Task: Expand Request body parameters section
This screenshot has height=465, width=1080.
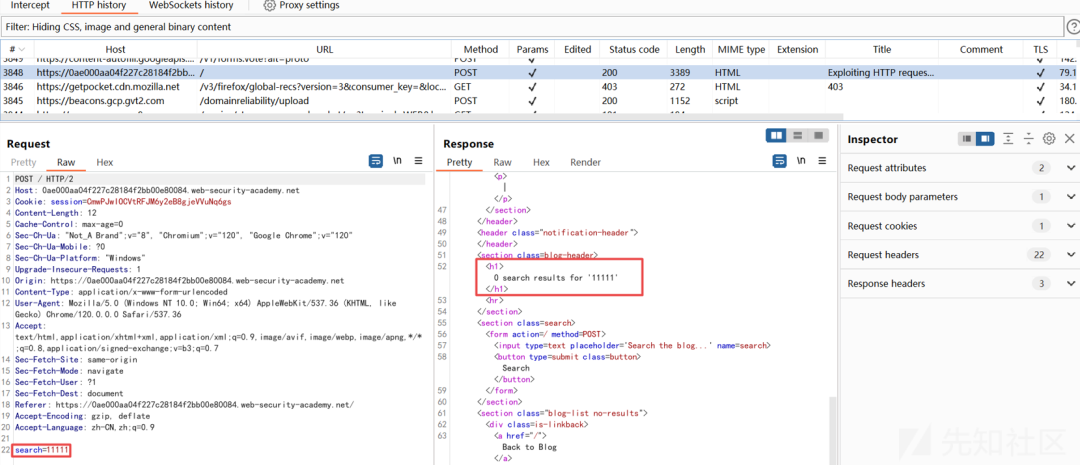Action: 1070,197
